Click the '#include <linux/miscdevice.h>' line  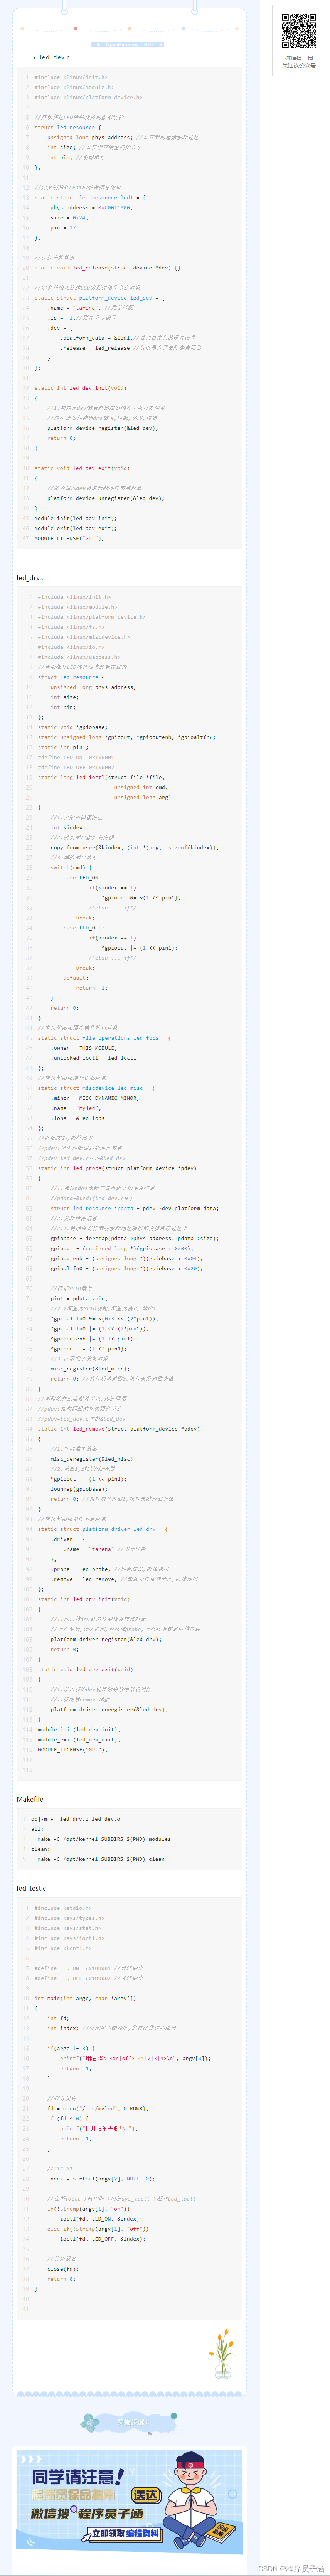pos(84,636)
